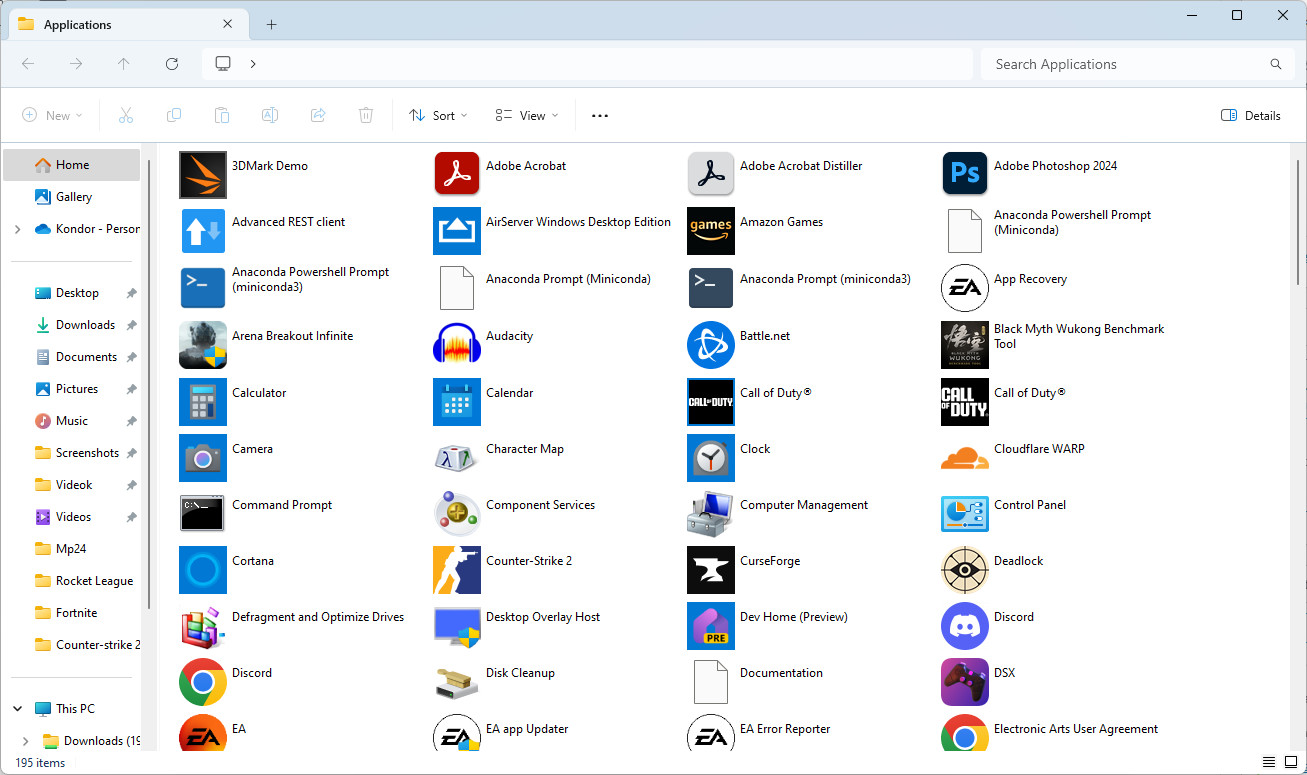Select Defragment and Optimize Drives icon
Viewport: 1307px width, 775px height.
point(203,626)
